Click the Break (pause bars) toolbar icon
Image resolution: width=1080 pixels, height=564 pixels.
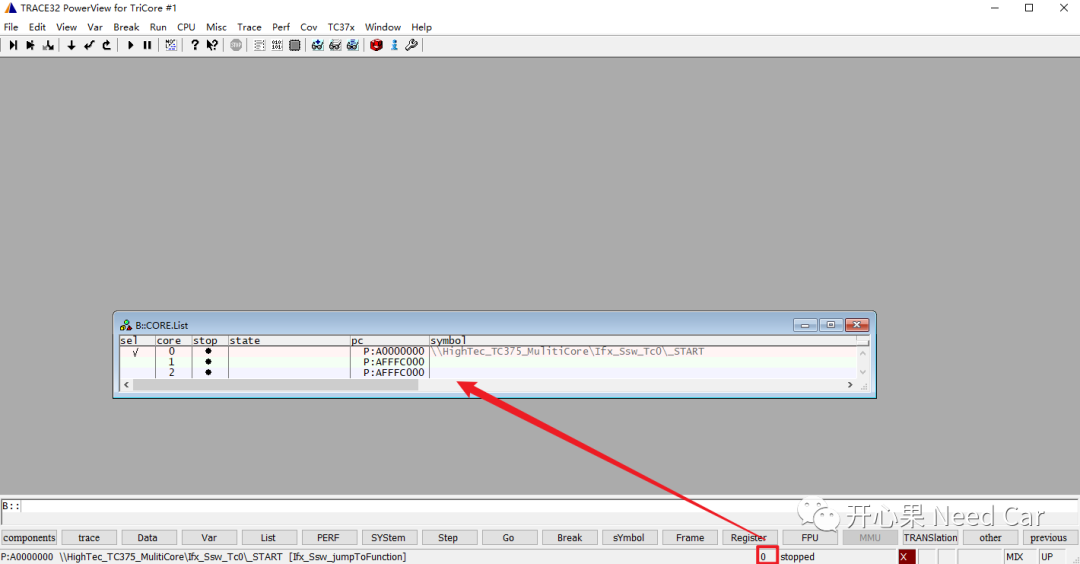click(148, 45)
